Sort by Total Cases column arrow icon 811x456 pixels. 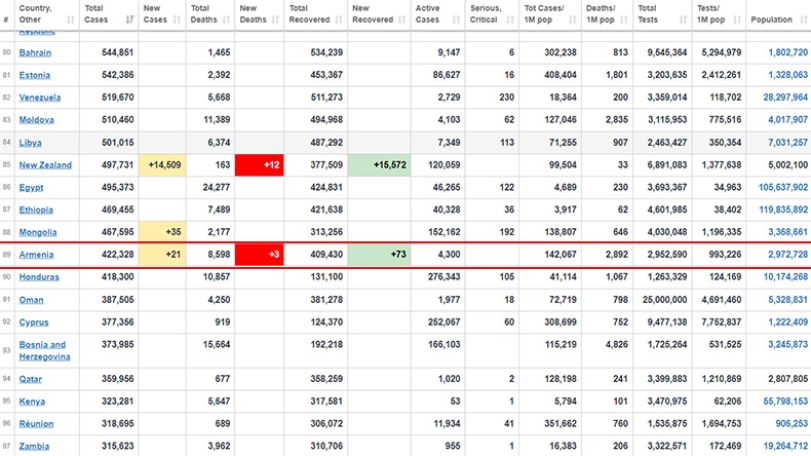click(x=130, y=20)
